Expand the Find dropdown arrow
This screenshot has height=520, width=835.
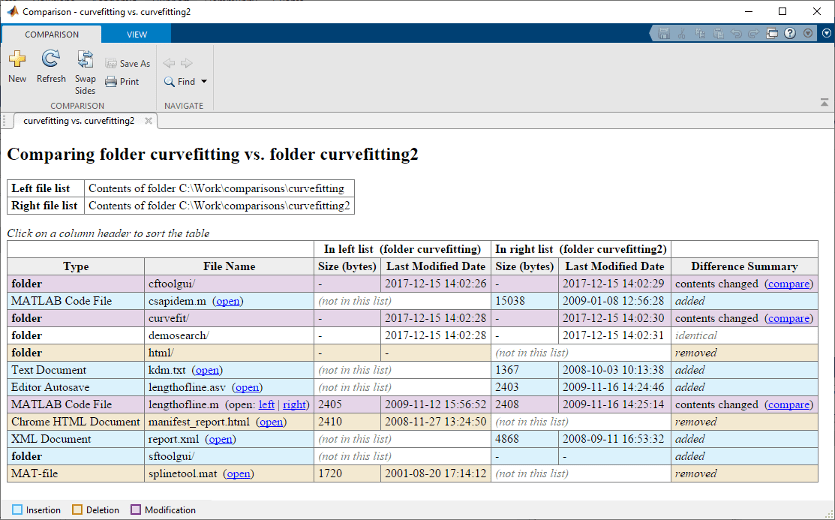click(x=204, y=82)
